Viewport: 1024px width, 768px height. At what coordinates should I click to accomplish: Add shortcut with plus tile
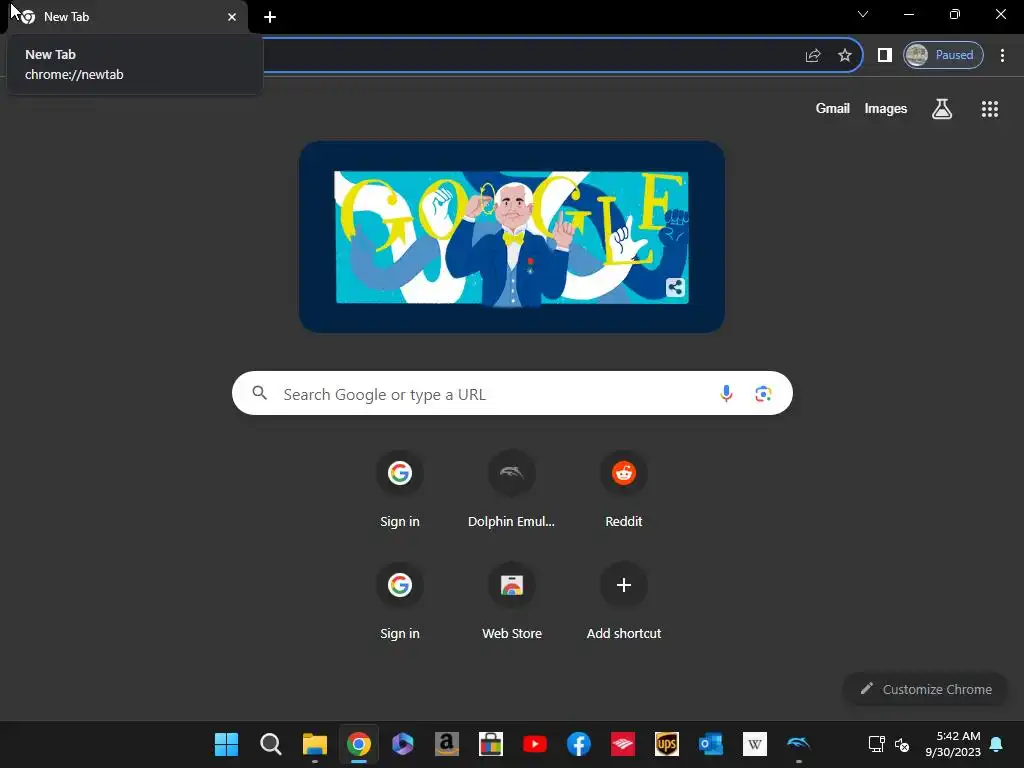point(624,601)
